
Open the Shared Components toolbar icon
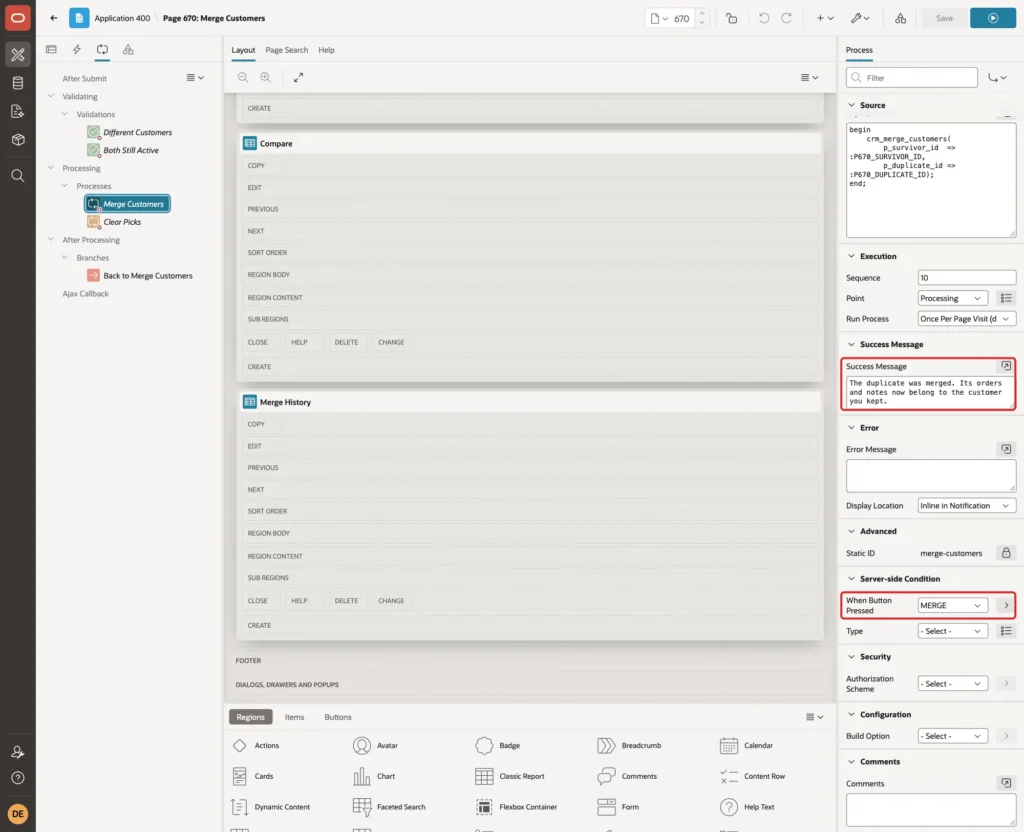(900, 18)
